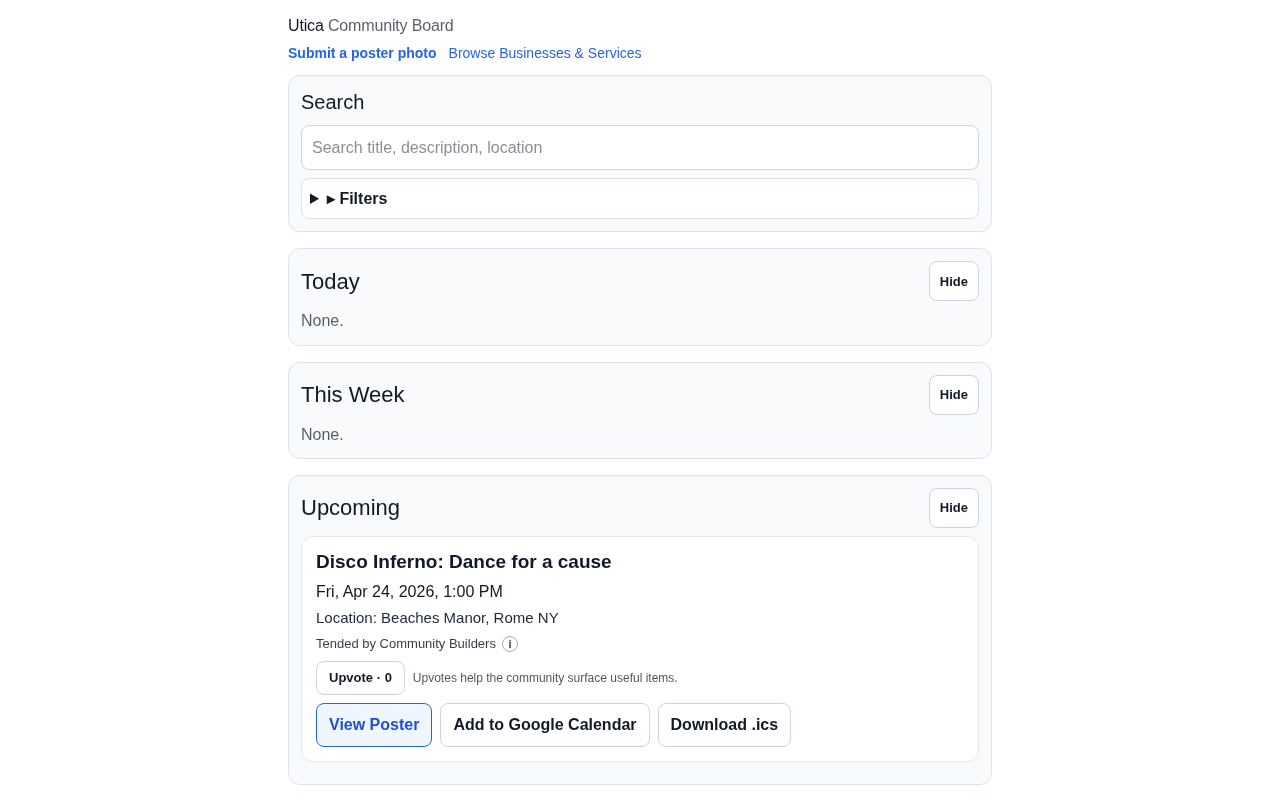Image resolution: width=1280 pixels, height=800 pixels.
Task: Focus the search title, description, location field
Action: coord(640,148)
